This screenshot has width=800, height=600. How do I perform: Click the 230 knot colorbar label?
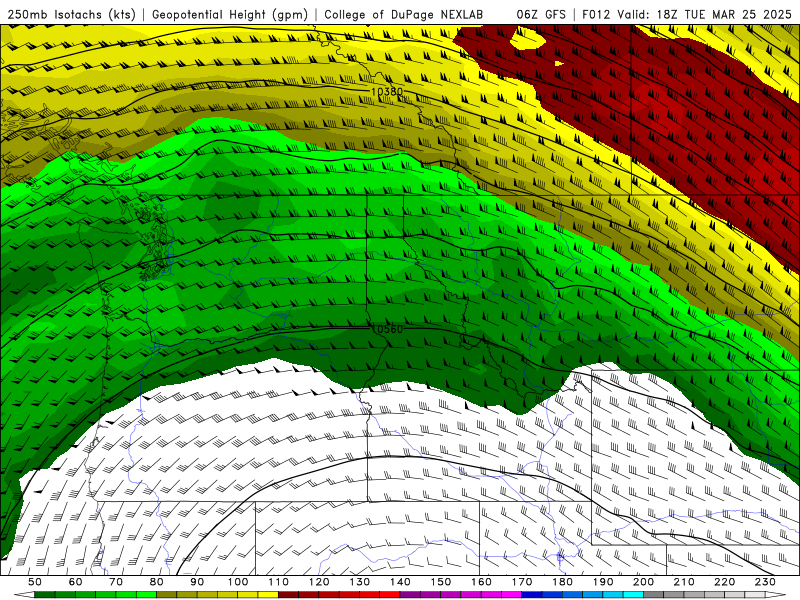click(765, 582)
